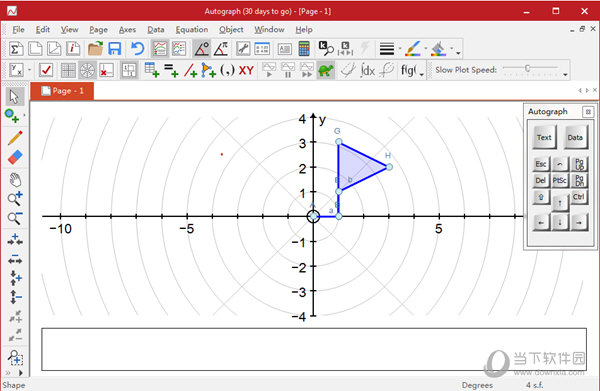600x391 pixels.
Task: Select the arrow pointer tool
Action: pyautogui.click(x=15, y=97)
